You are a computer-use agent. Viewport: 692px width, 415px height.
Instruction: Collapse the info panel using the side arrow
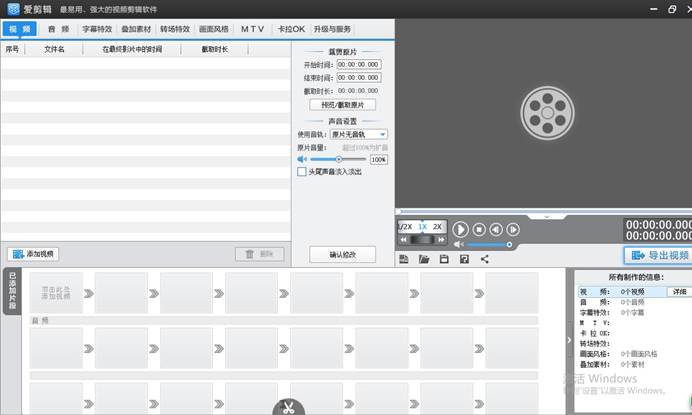(x=569, y=340)
